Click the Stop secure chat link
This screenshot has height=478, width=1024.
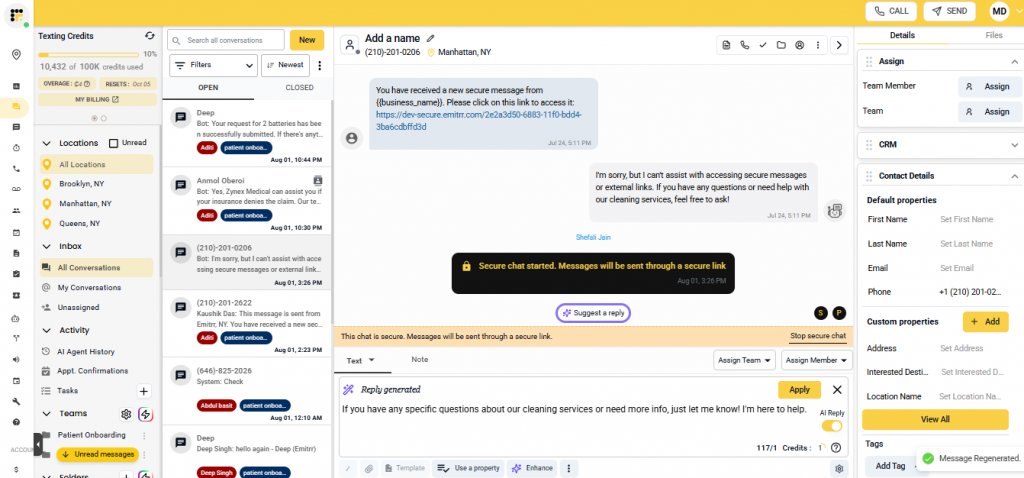tap(817, 336)
